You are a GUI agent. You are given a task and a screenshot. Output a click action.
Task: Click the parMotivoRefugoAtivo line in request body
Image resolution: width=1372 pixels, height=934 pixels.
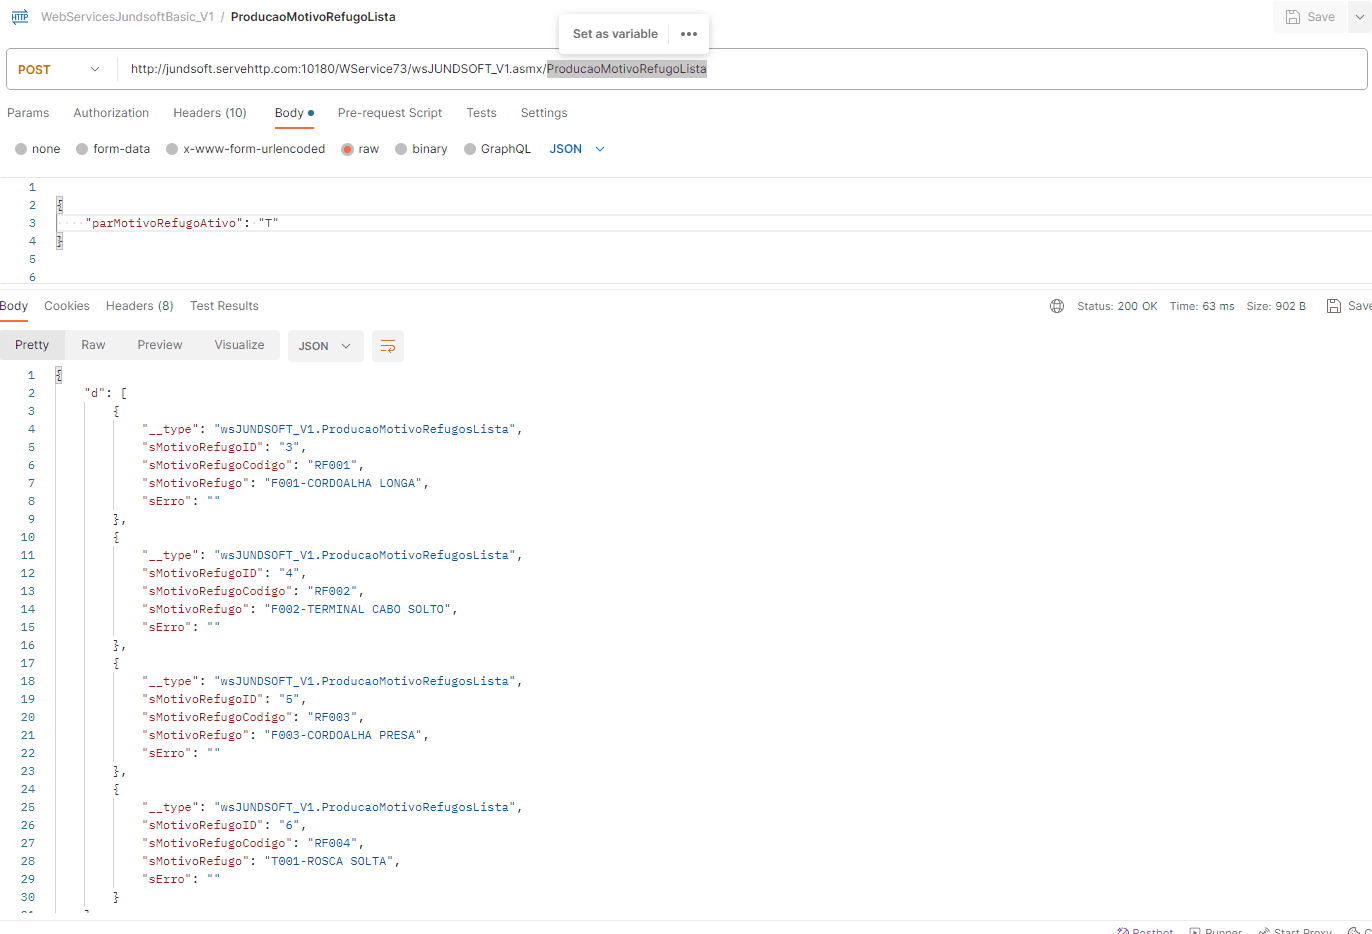[x=182, y=223]
